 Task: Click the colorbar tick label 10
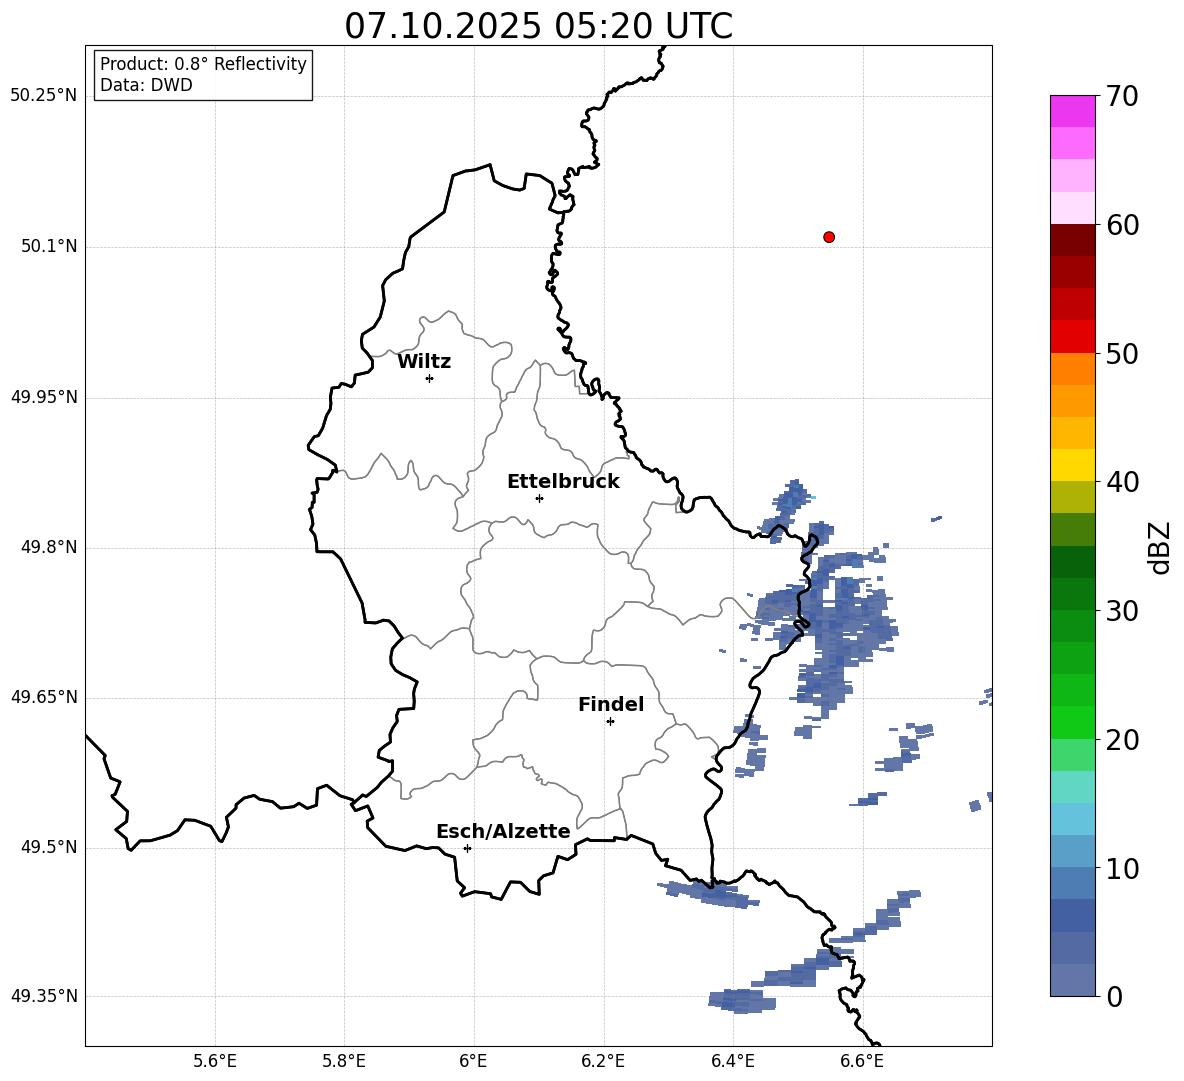click(1122, 867)
